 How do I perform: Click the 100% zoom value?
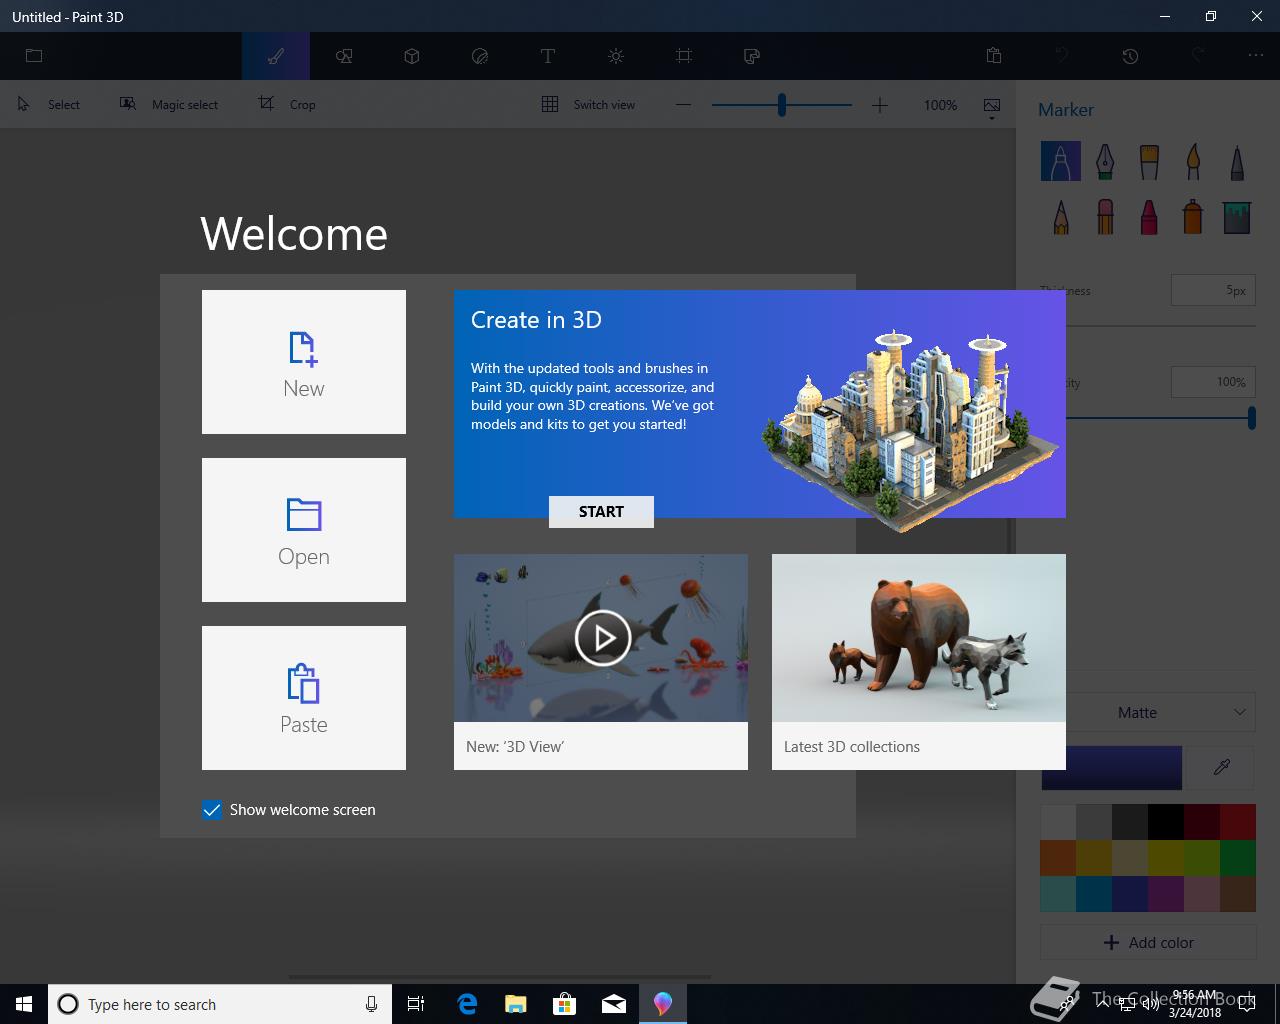(x=940, y=105)
